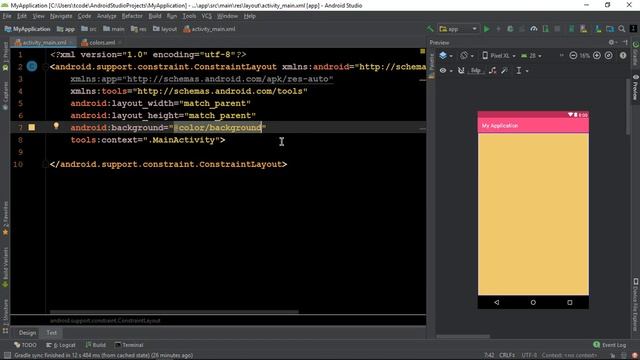The width and height of the screenshot is (640, 360).
Task: Click the infer constraints wand icon
Action: click(x=504, y=71)
